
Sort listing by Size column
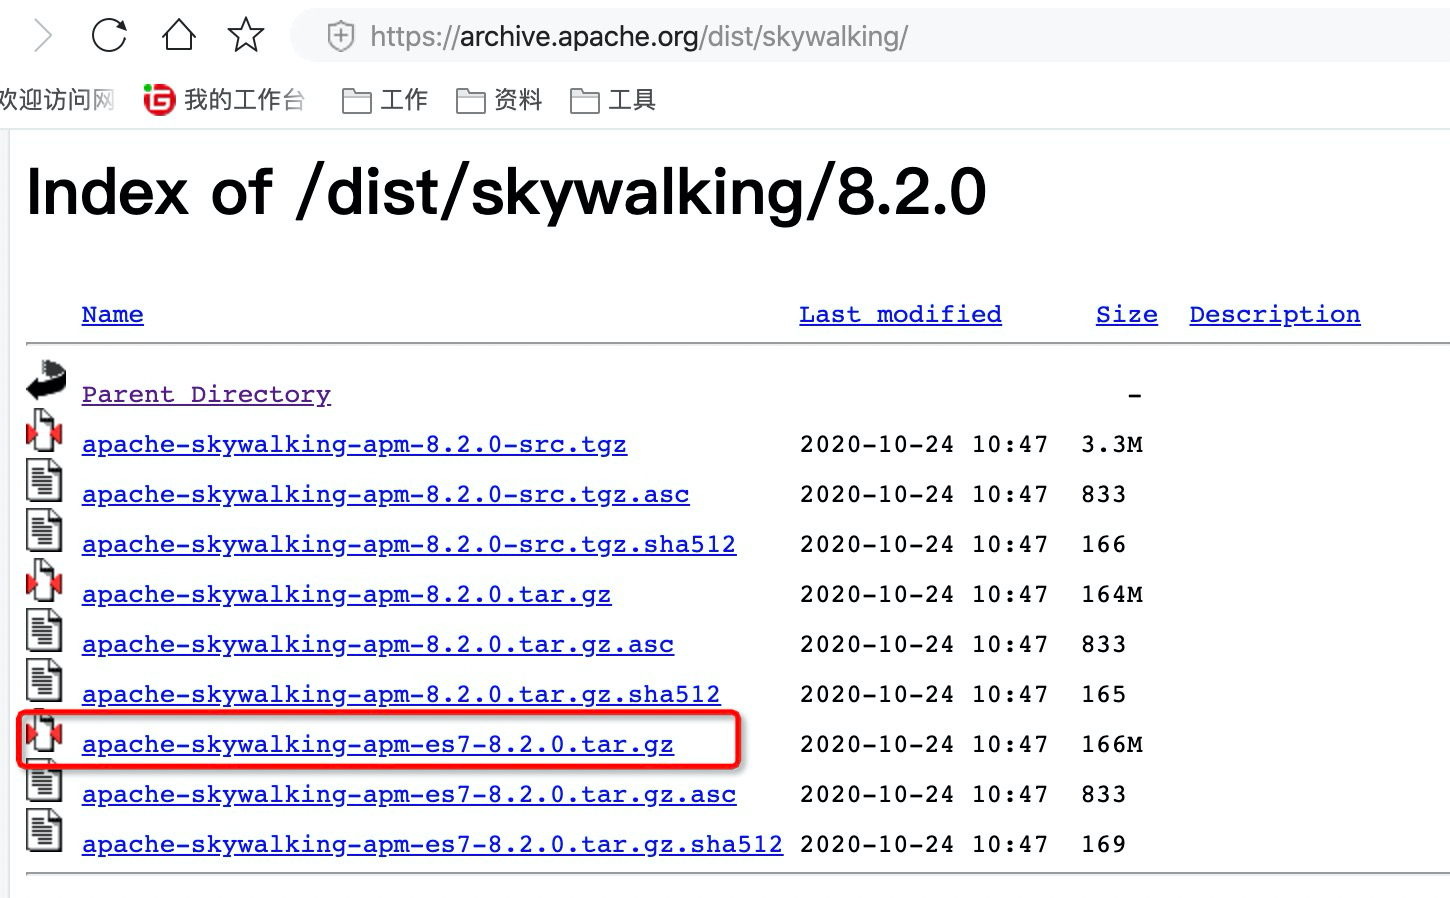[1126, 314]
